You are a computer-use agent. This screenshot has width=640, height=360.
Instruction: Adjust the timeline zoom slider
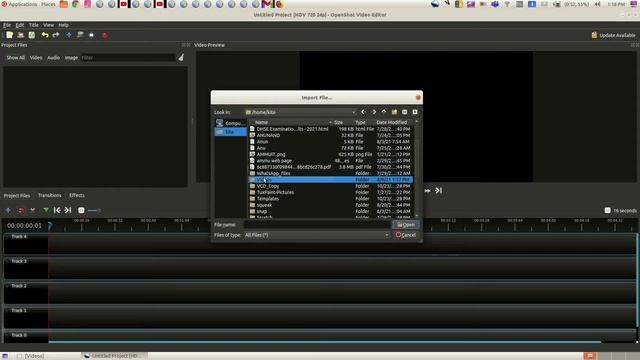94,210
